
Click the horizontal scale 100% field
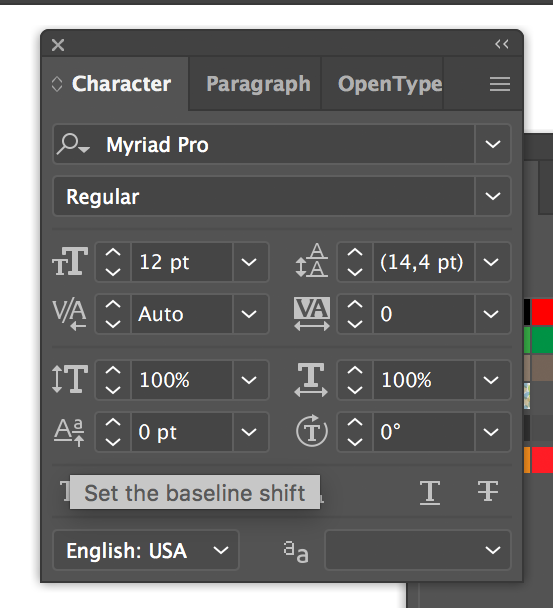point(423,380)
